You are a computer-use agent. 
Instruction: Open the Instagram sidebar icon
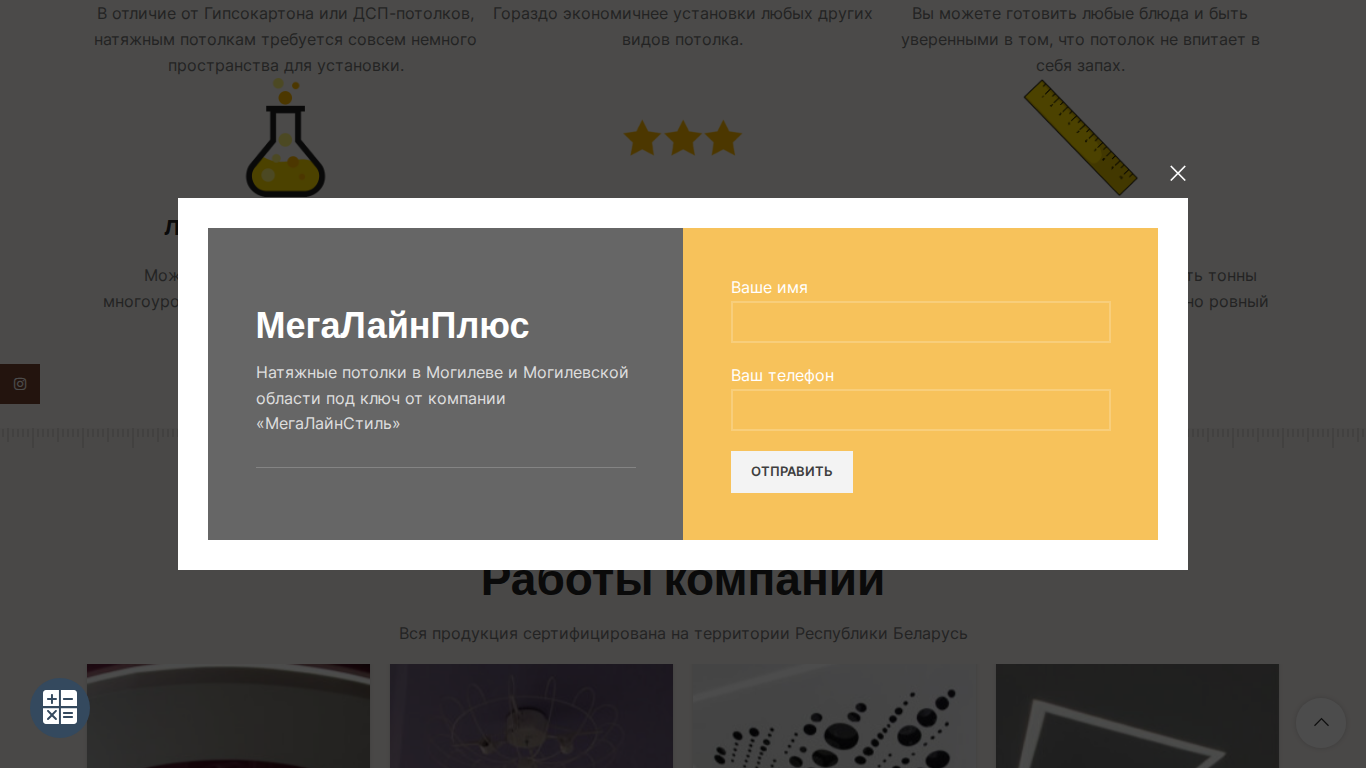point(20,384)
